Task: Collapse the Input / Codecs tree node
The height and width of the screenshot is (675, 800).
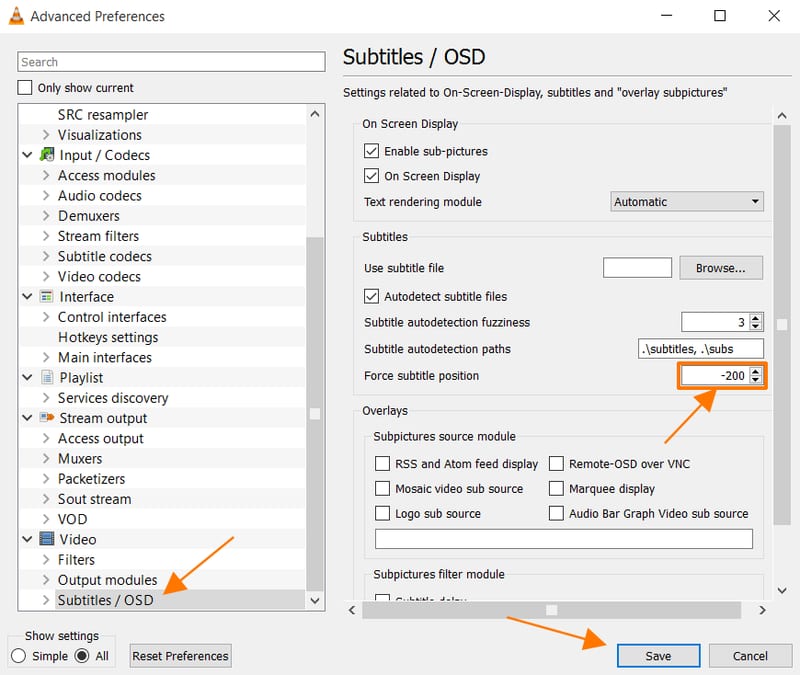Action: point(28,155)
